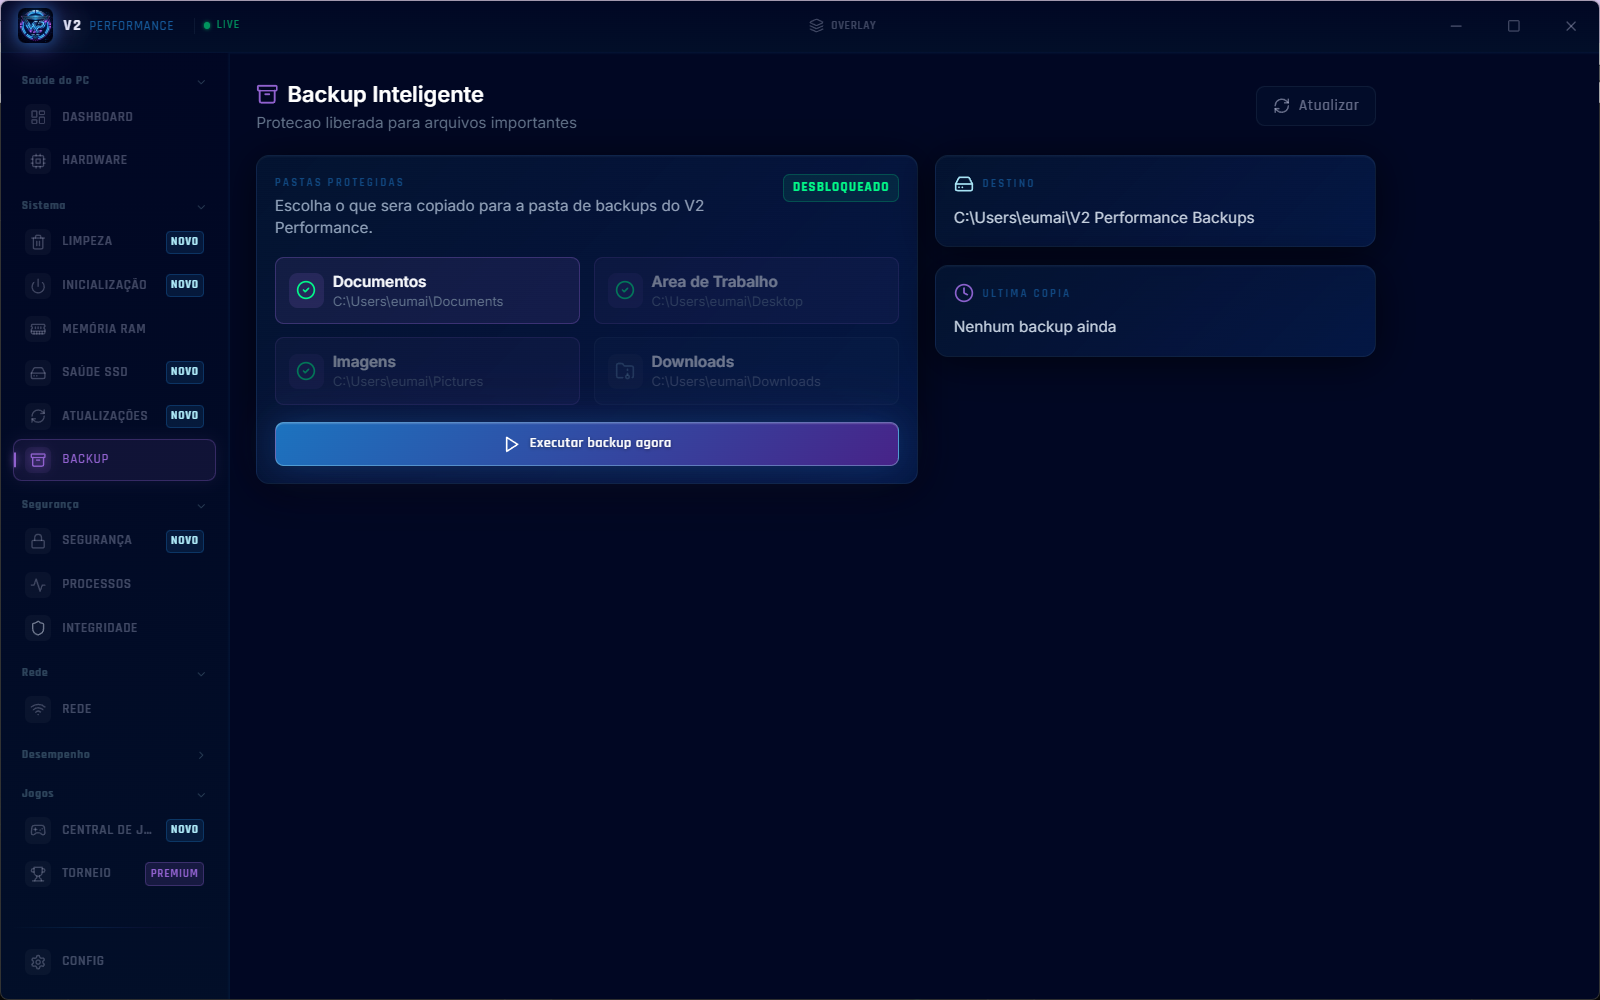Toggle the Area de Trabalho folder
1600x1000 pixels.
[x=746, y=290]
